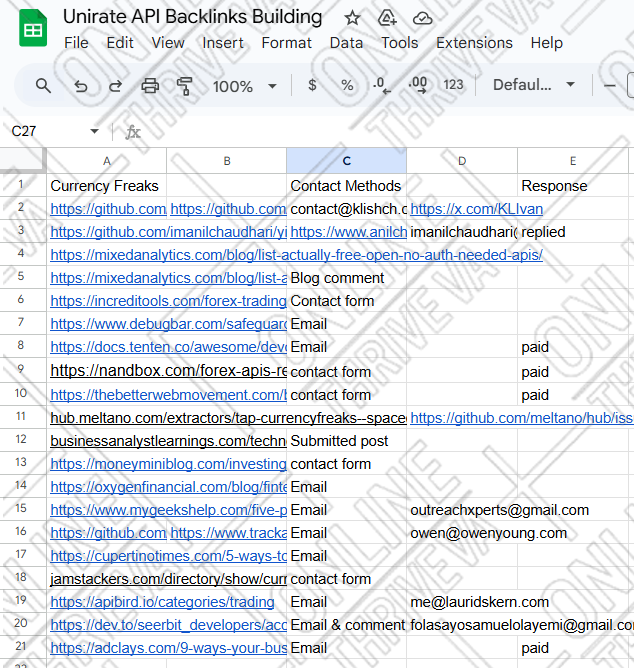The image size is (634, 668).
Task: Select the Currency Freaks cell
Action: coord(107,185)
